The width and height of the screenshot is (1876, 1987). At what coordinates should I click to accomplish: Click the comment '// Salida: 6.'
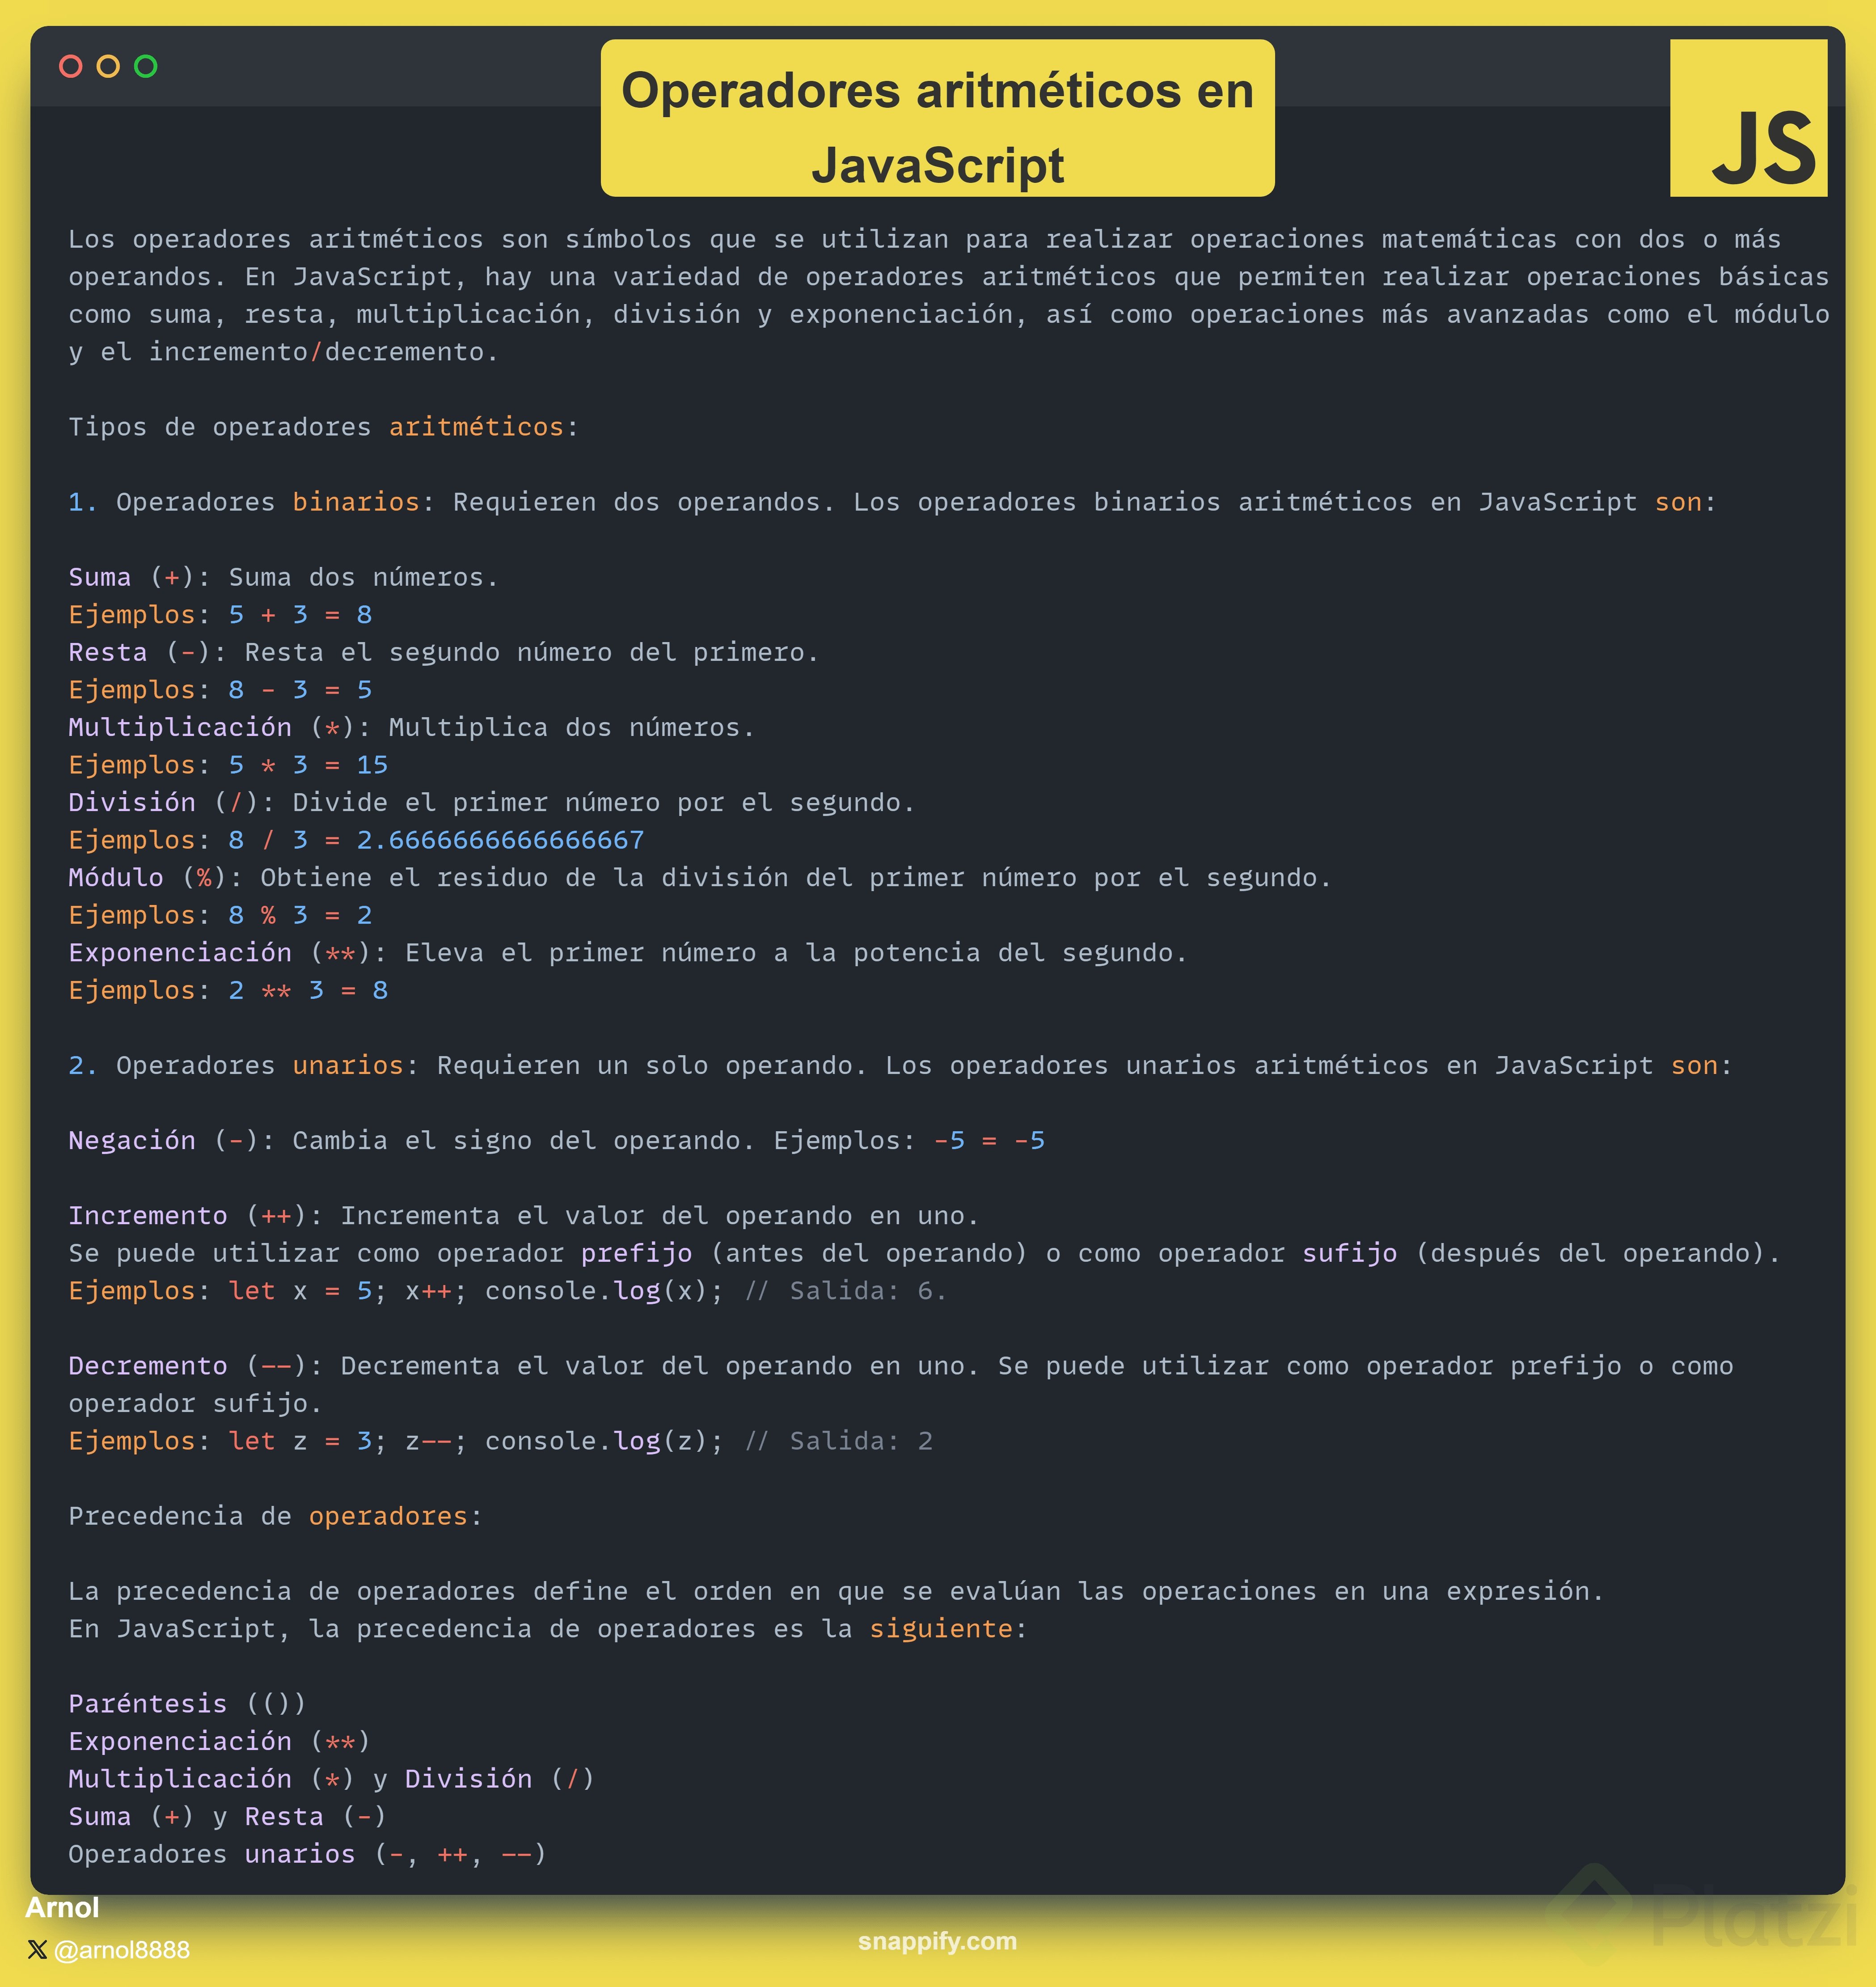click(x=845, y=1291)
